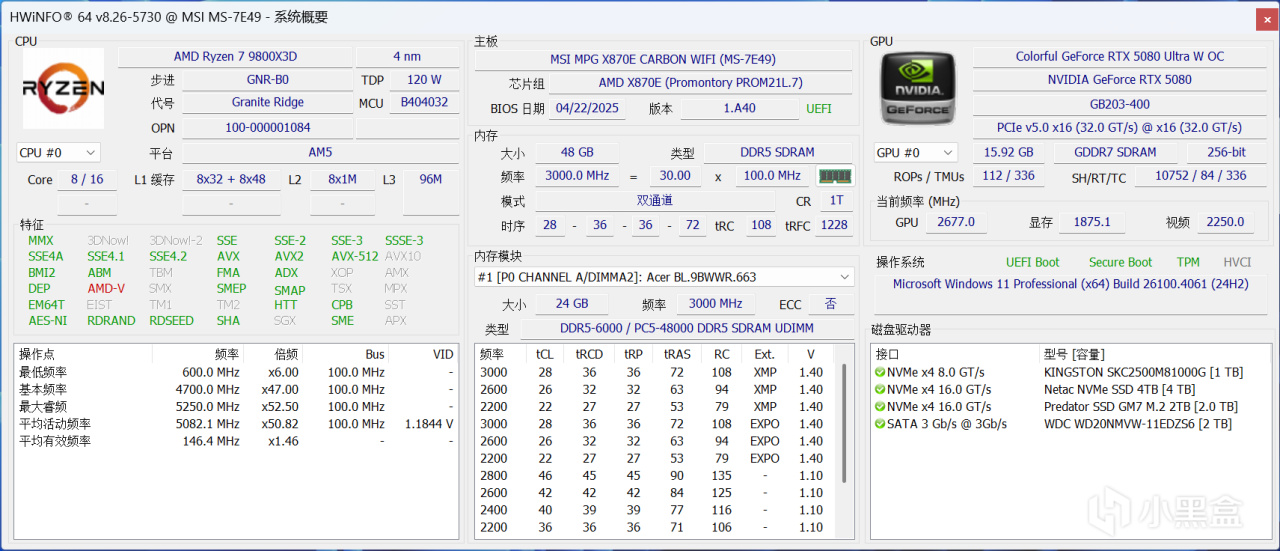Select the Colorful GeForce RTX 5080 name field

click(1119, 57)
